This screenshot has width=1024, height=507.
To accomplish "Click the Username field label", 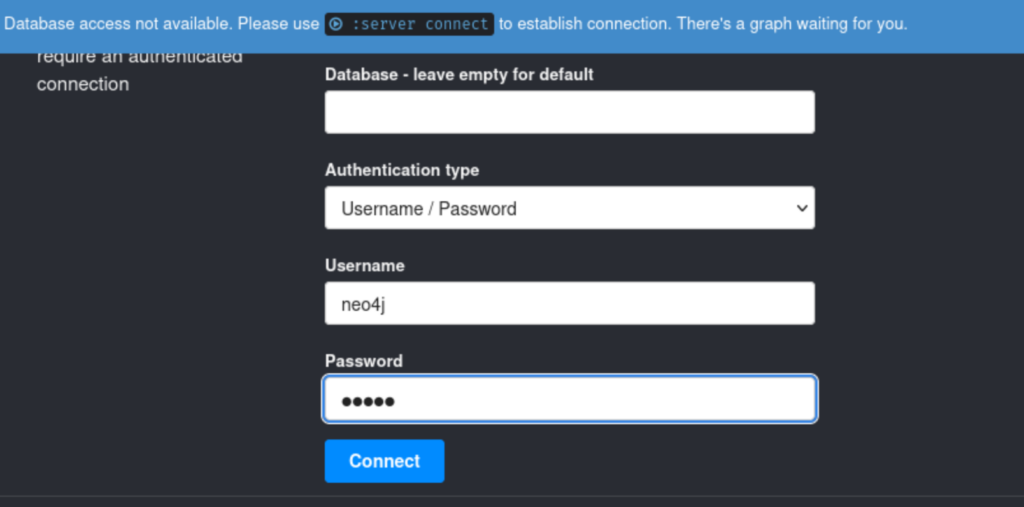I will point(364,266).
